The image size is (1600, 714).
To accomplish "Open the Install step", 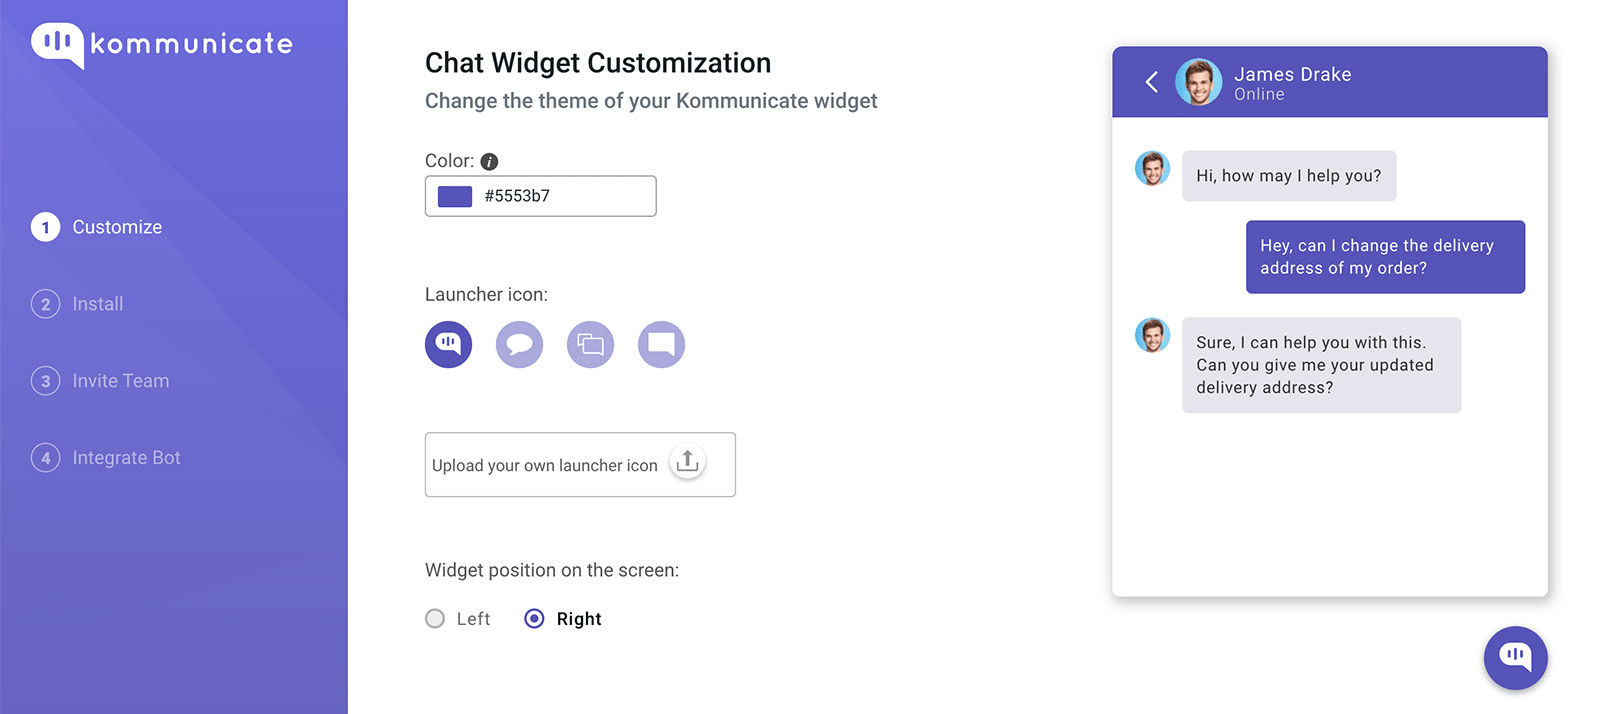I will pyautogui.click(x=97, y=304).
